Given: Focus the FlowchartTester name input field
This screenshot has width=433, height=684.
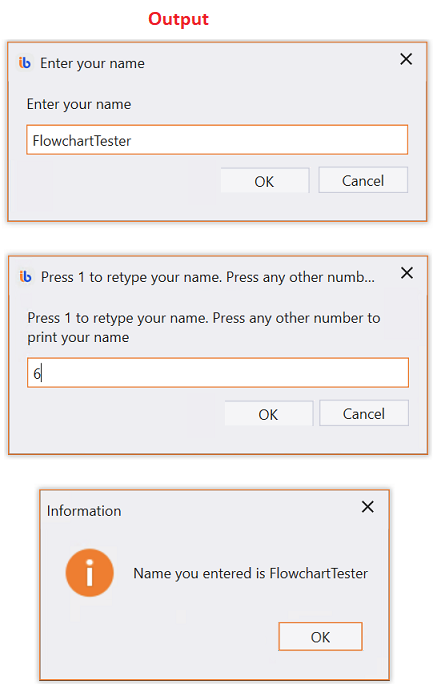Looking at the screenshot, I should pyautogui.click(x=217, y=140).
